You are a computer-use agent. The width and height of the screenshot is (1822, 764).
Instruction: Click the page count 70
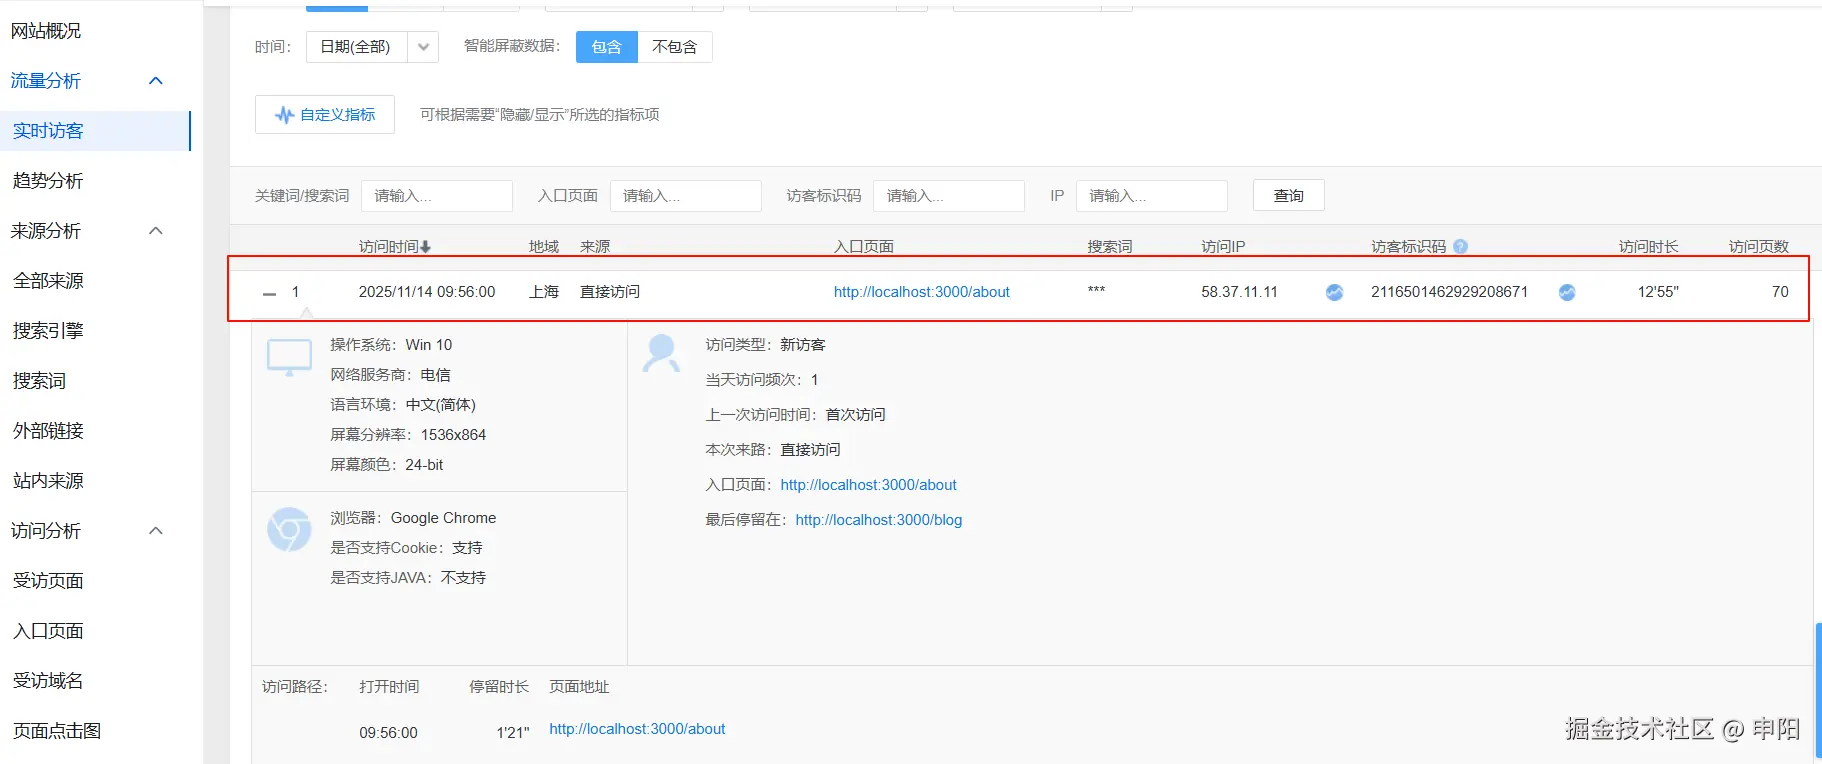click(1780, 292)
